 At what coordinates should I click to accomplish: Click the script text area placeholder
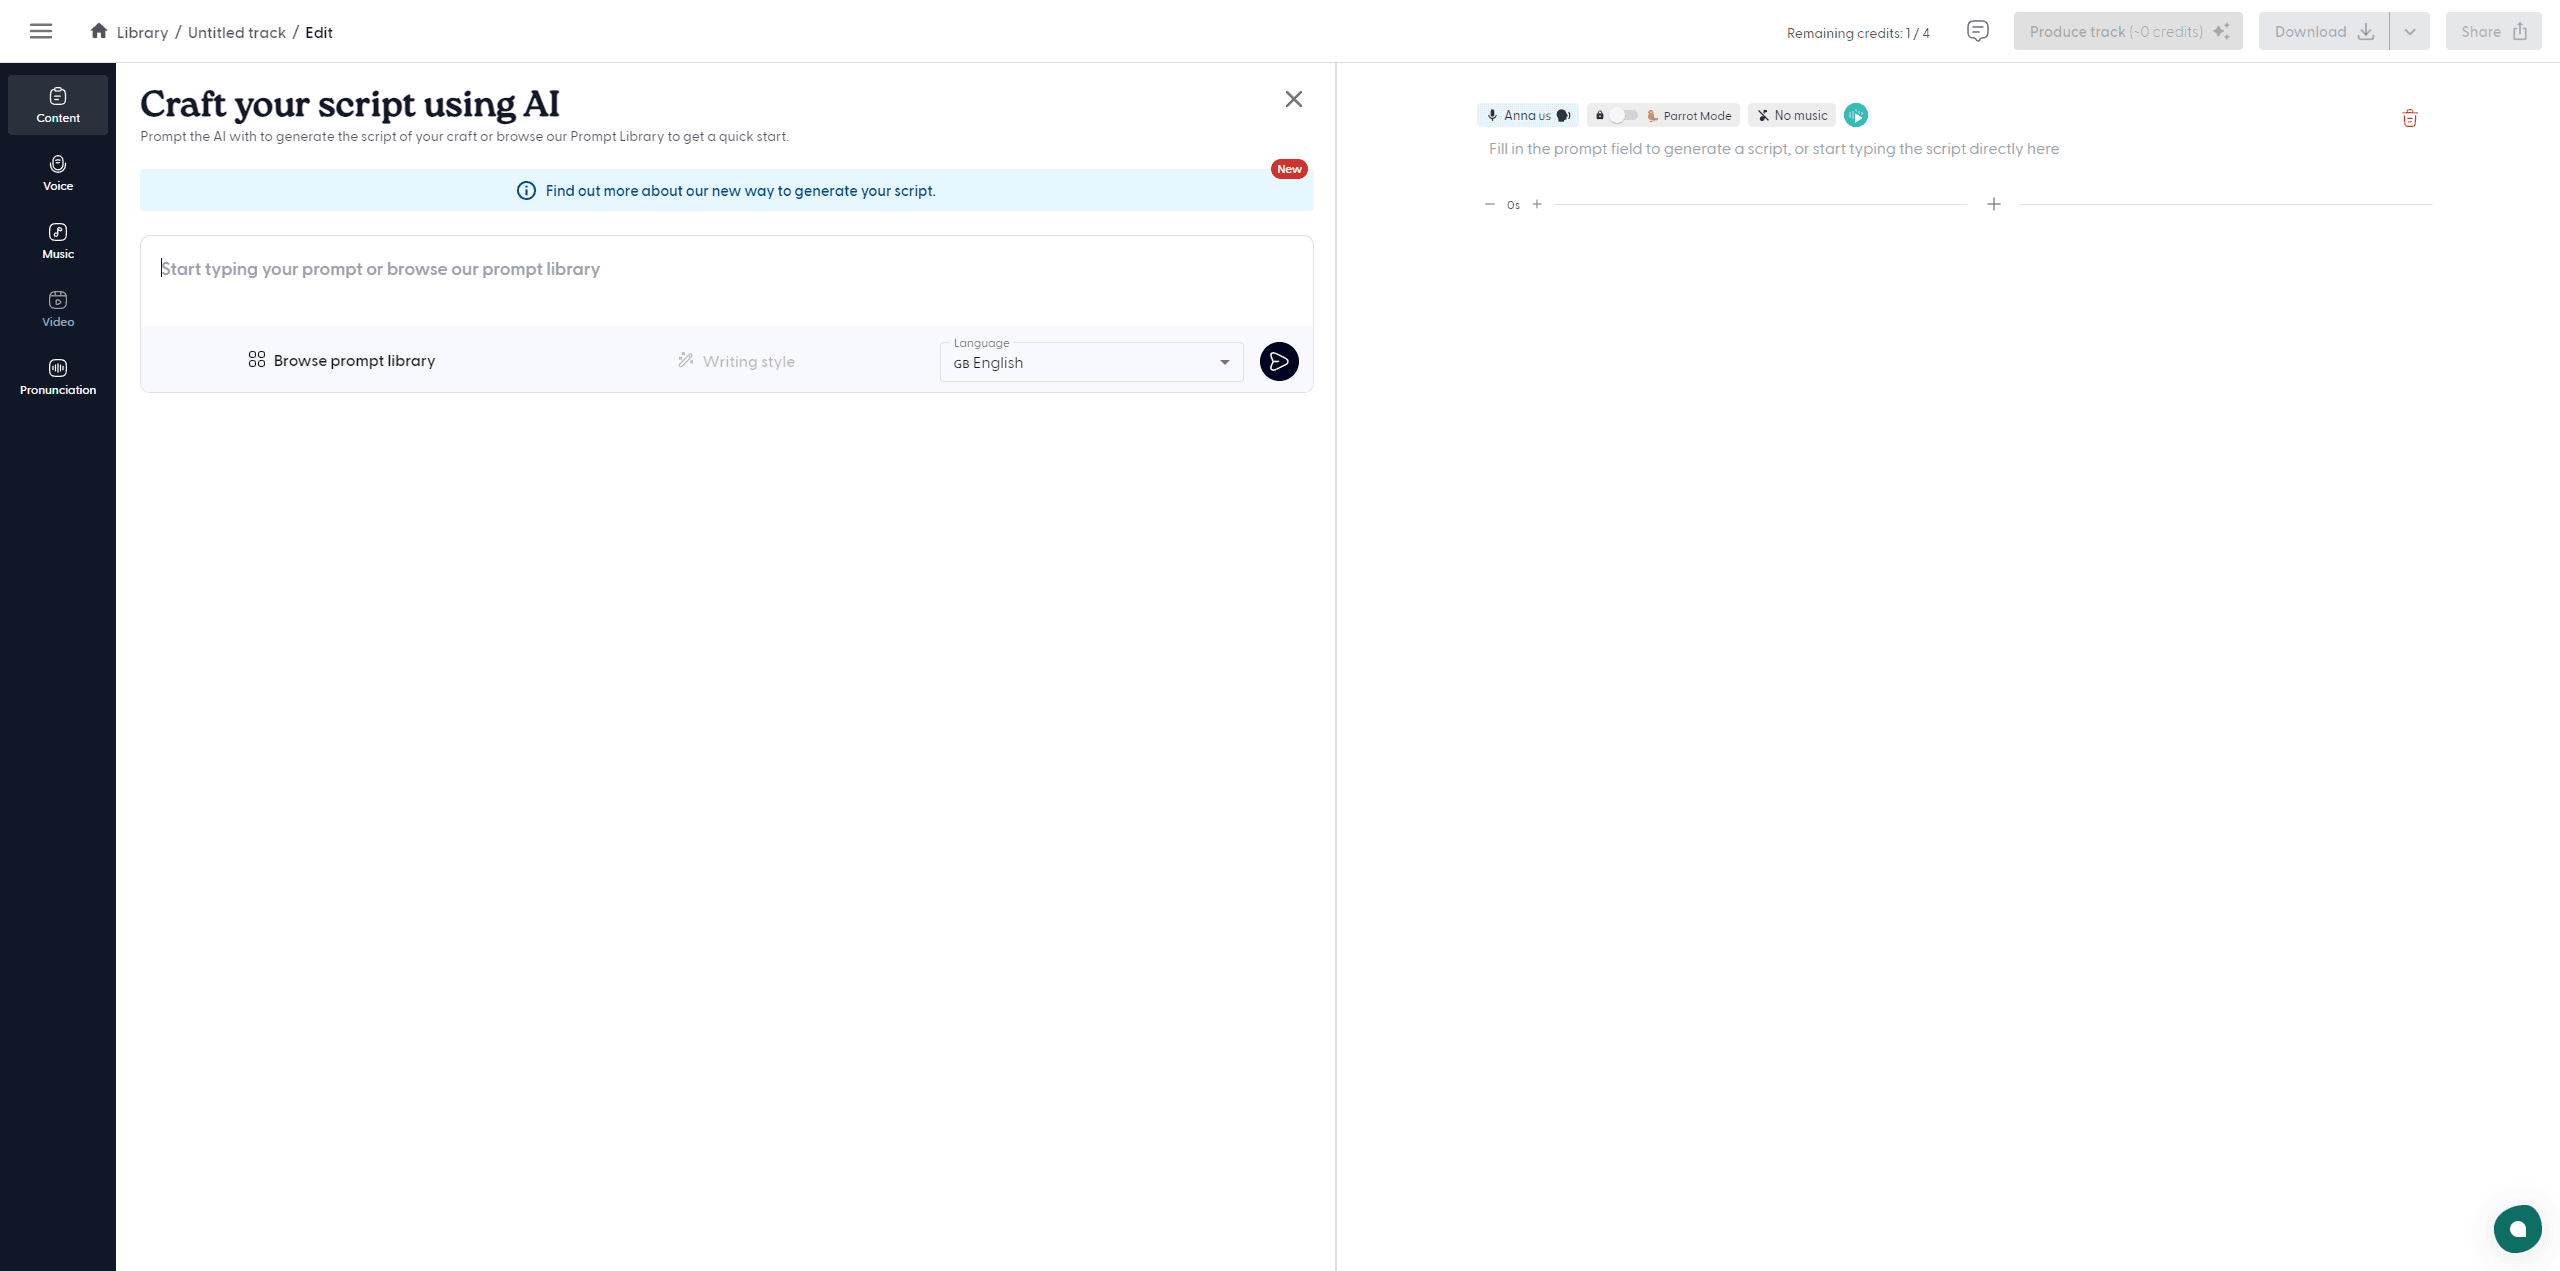[1774, 149]
